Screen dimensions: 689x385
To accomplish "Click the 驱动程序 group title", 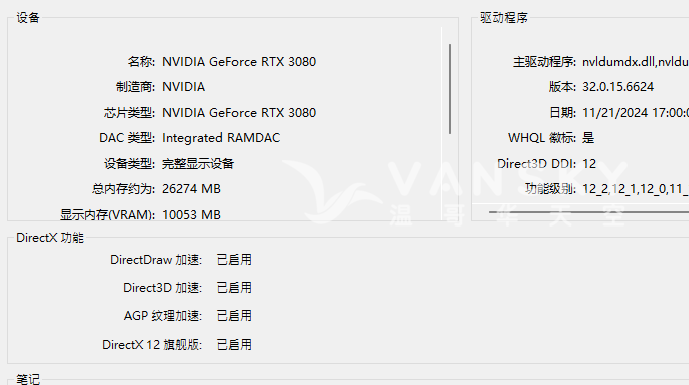I will [x=504, y=18].
